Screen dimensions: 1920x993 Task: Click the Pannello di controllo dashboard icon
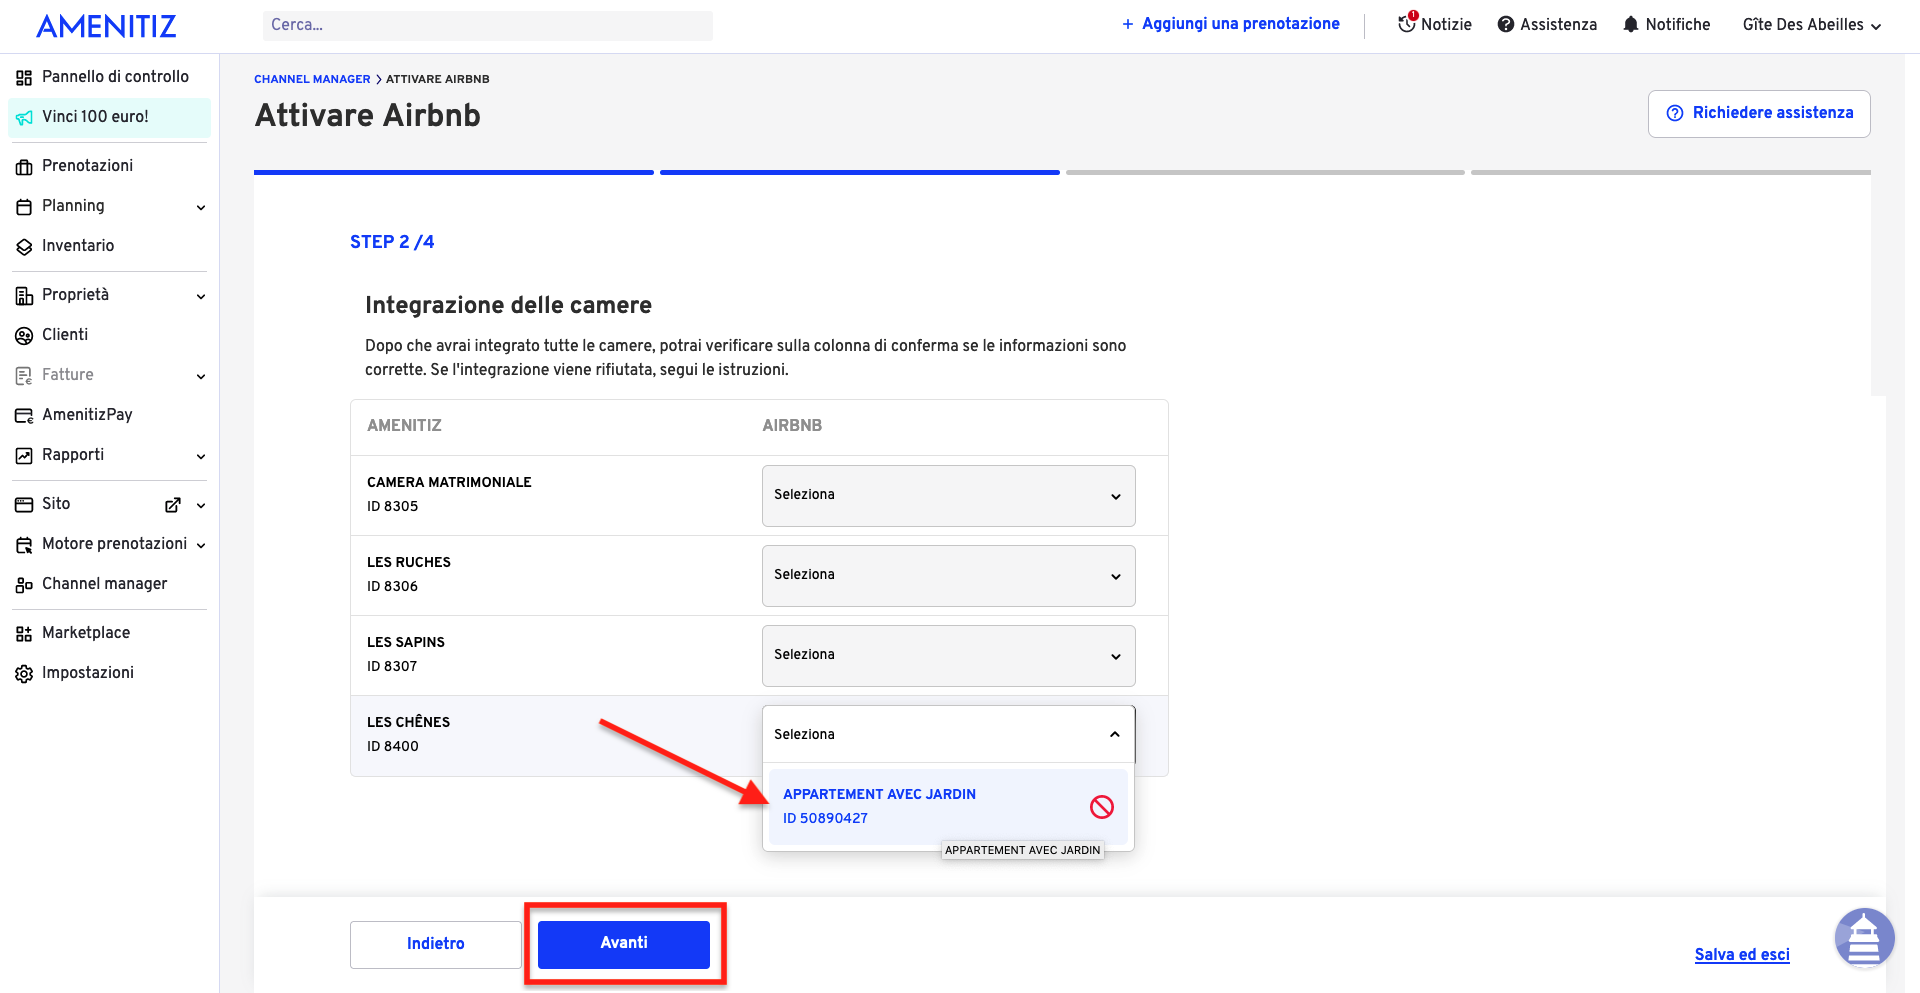[x=24, y=77]
